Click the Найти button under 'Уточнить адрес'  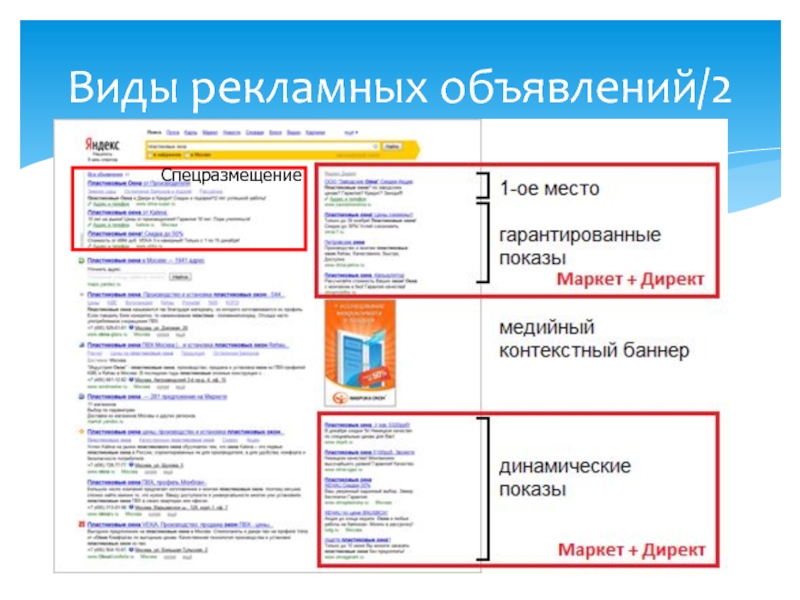pyautogui.click(x=180, y=277)
